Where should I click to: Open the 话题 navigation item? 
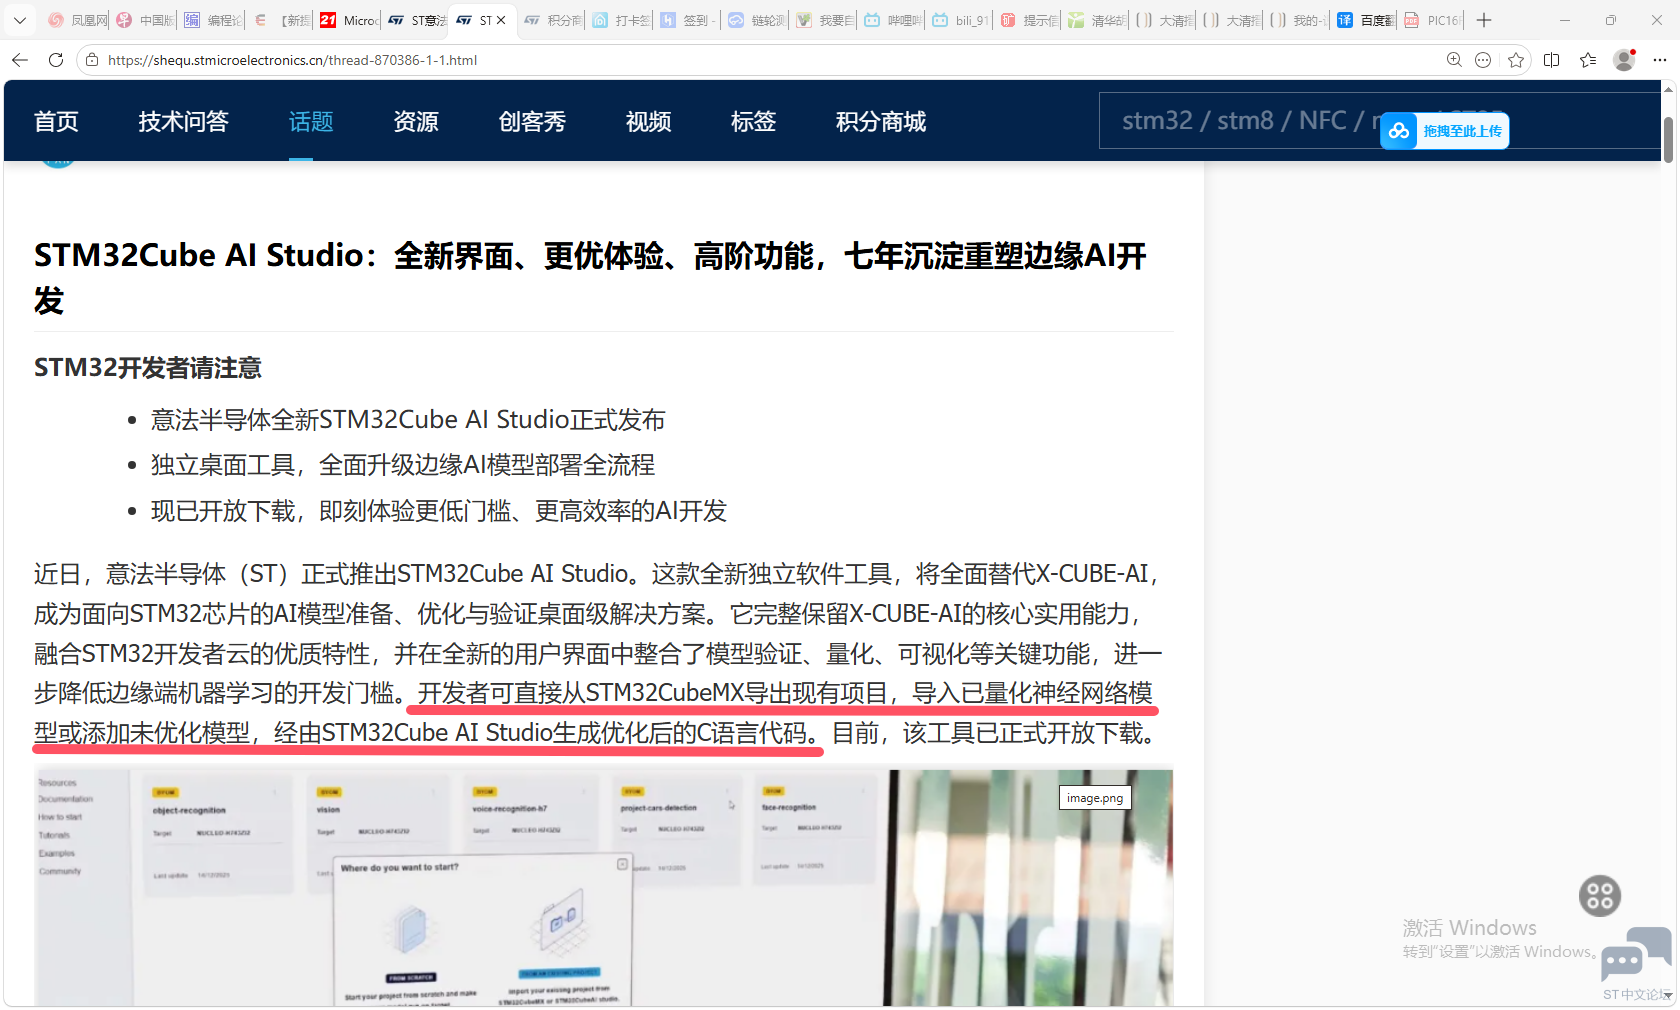pyautogui.click(x=311, y=122)
